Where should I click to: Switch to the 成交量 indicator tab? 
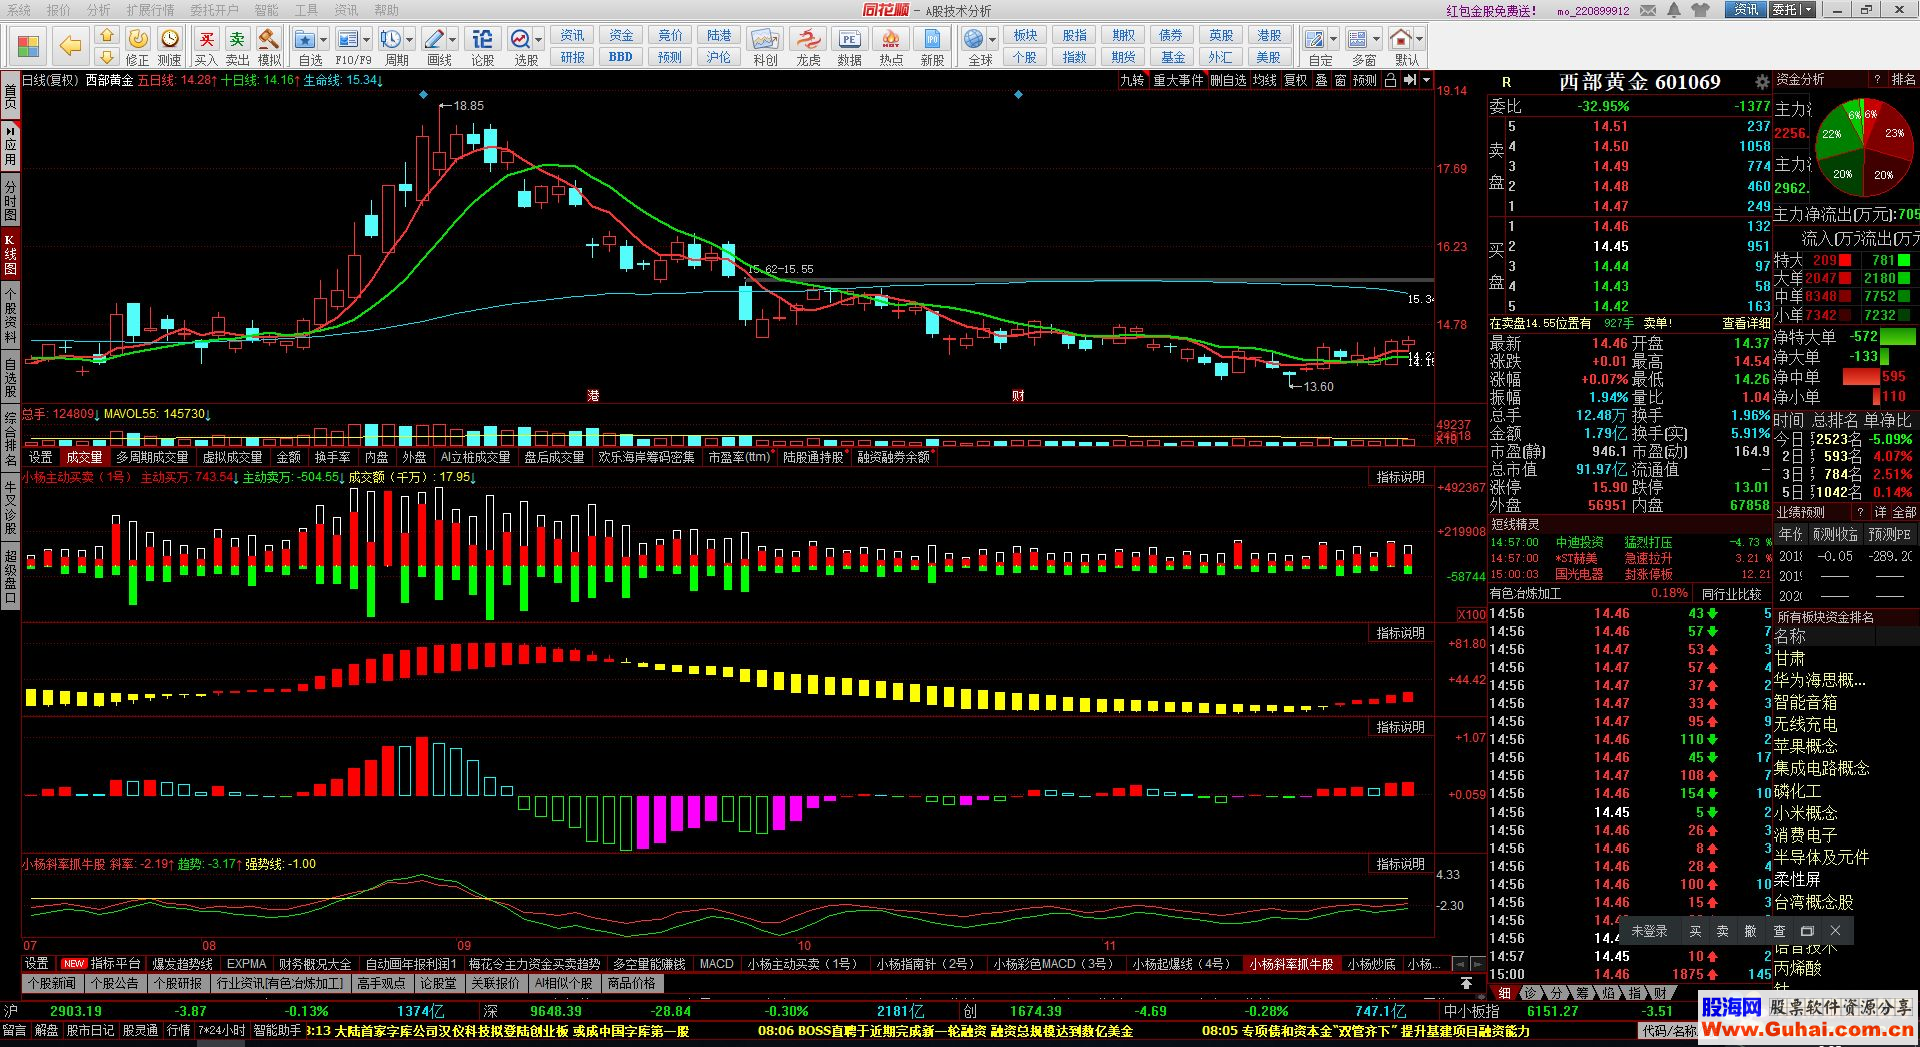point(84,457)
